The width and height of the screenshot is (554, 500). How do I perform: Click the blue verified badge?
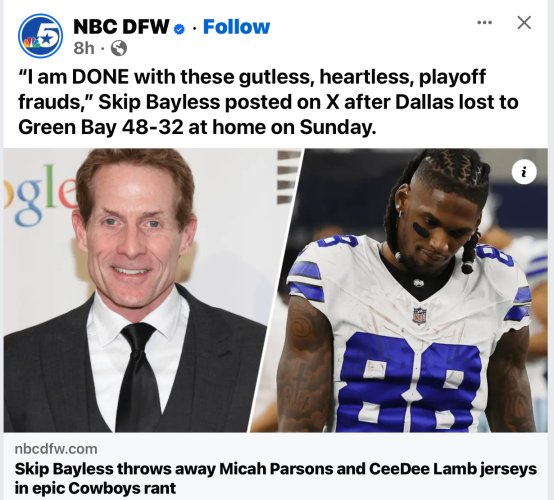(179, 29)
